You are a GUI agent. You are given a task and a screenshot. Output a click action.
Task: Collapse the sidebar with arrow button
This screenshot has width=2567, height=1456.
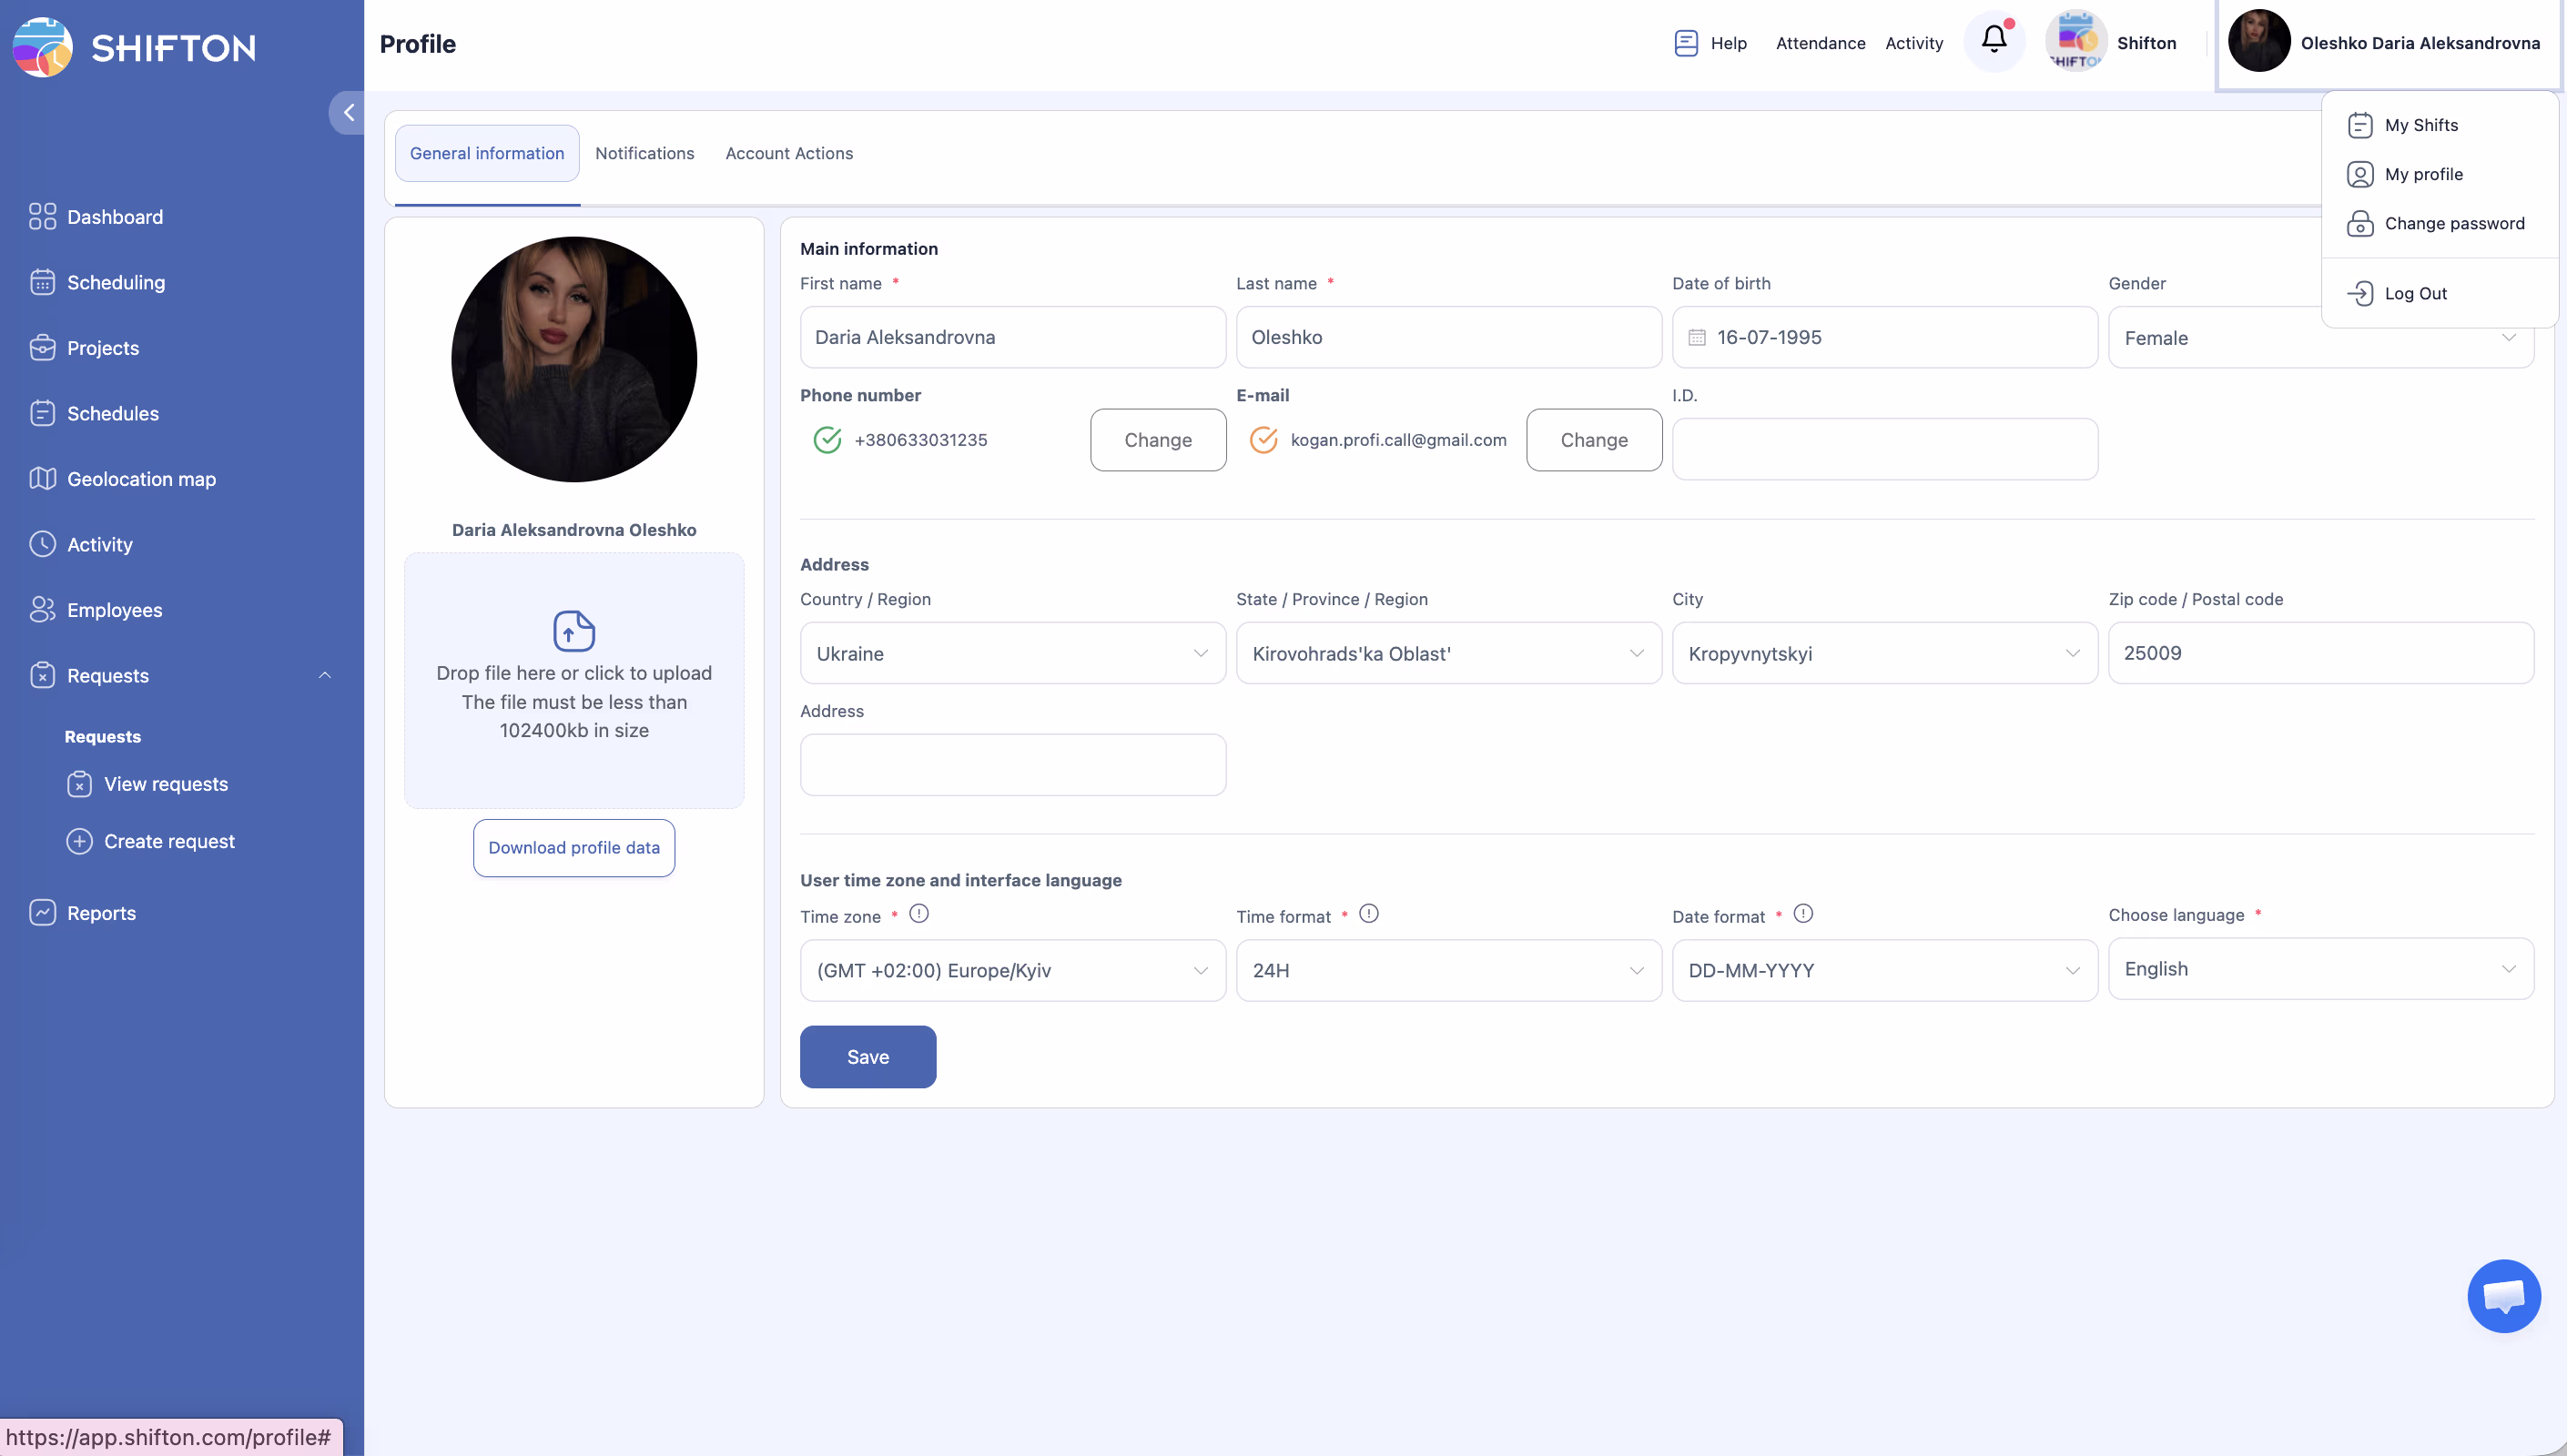coord(348,112)
